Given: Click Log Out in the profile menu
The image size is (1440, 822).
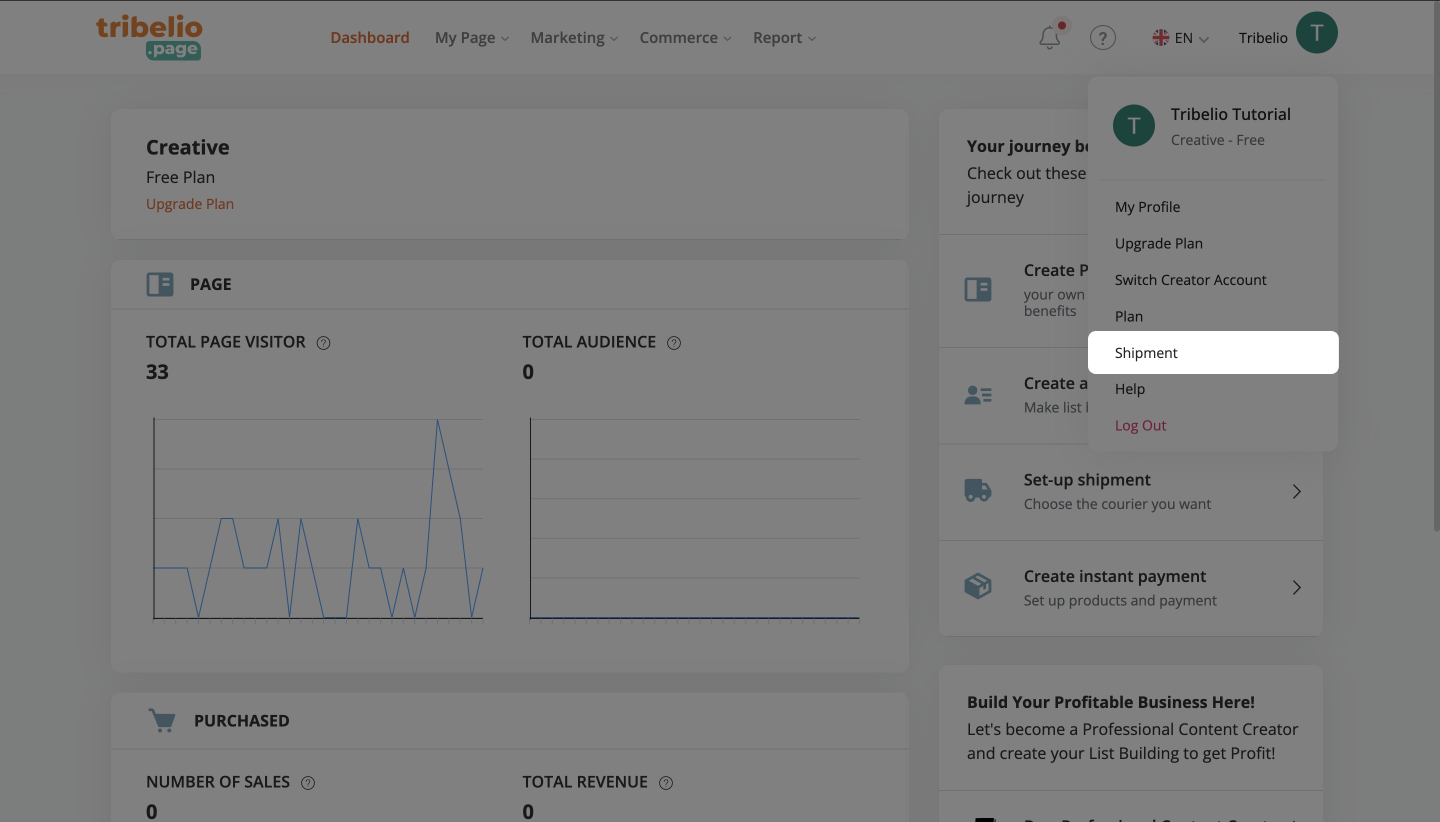Looking at the screenshot, I should [1140, 425].
